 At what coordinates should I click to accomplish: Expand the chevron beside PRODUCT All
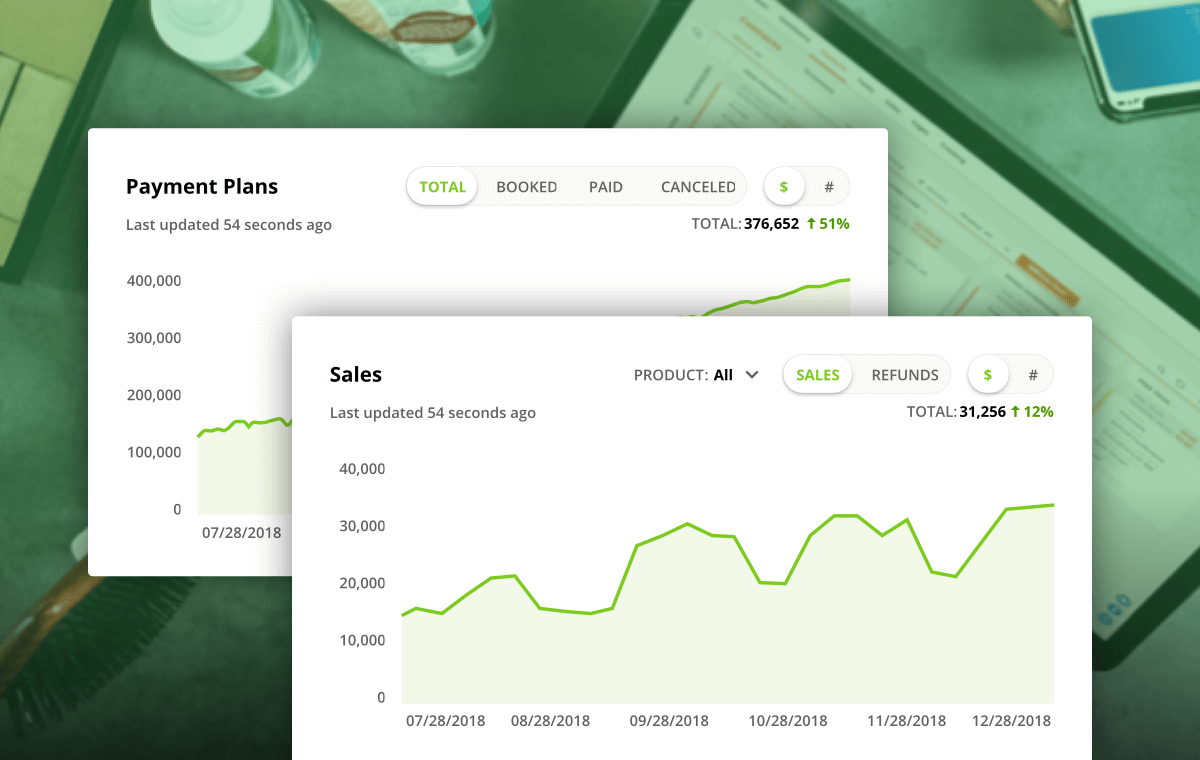[x=752, y=375]
